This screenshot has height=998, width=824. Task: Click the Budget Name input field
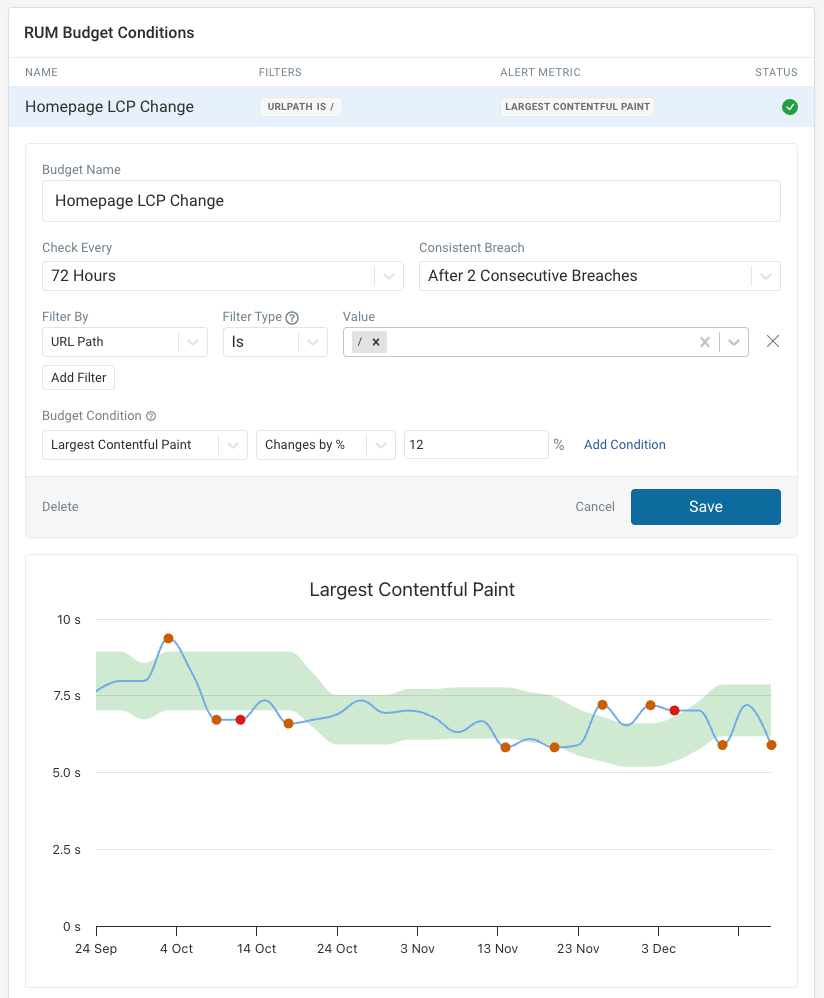pos(411,201)
